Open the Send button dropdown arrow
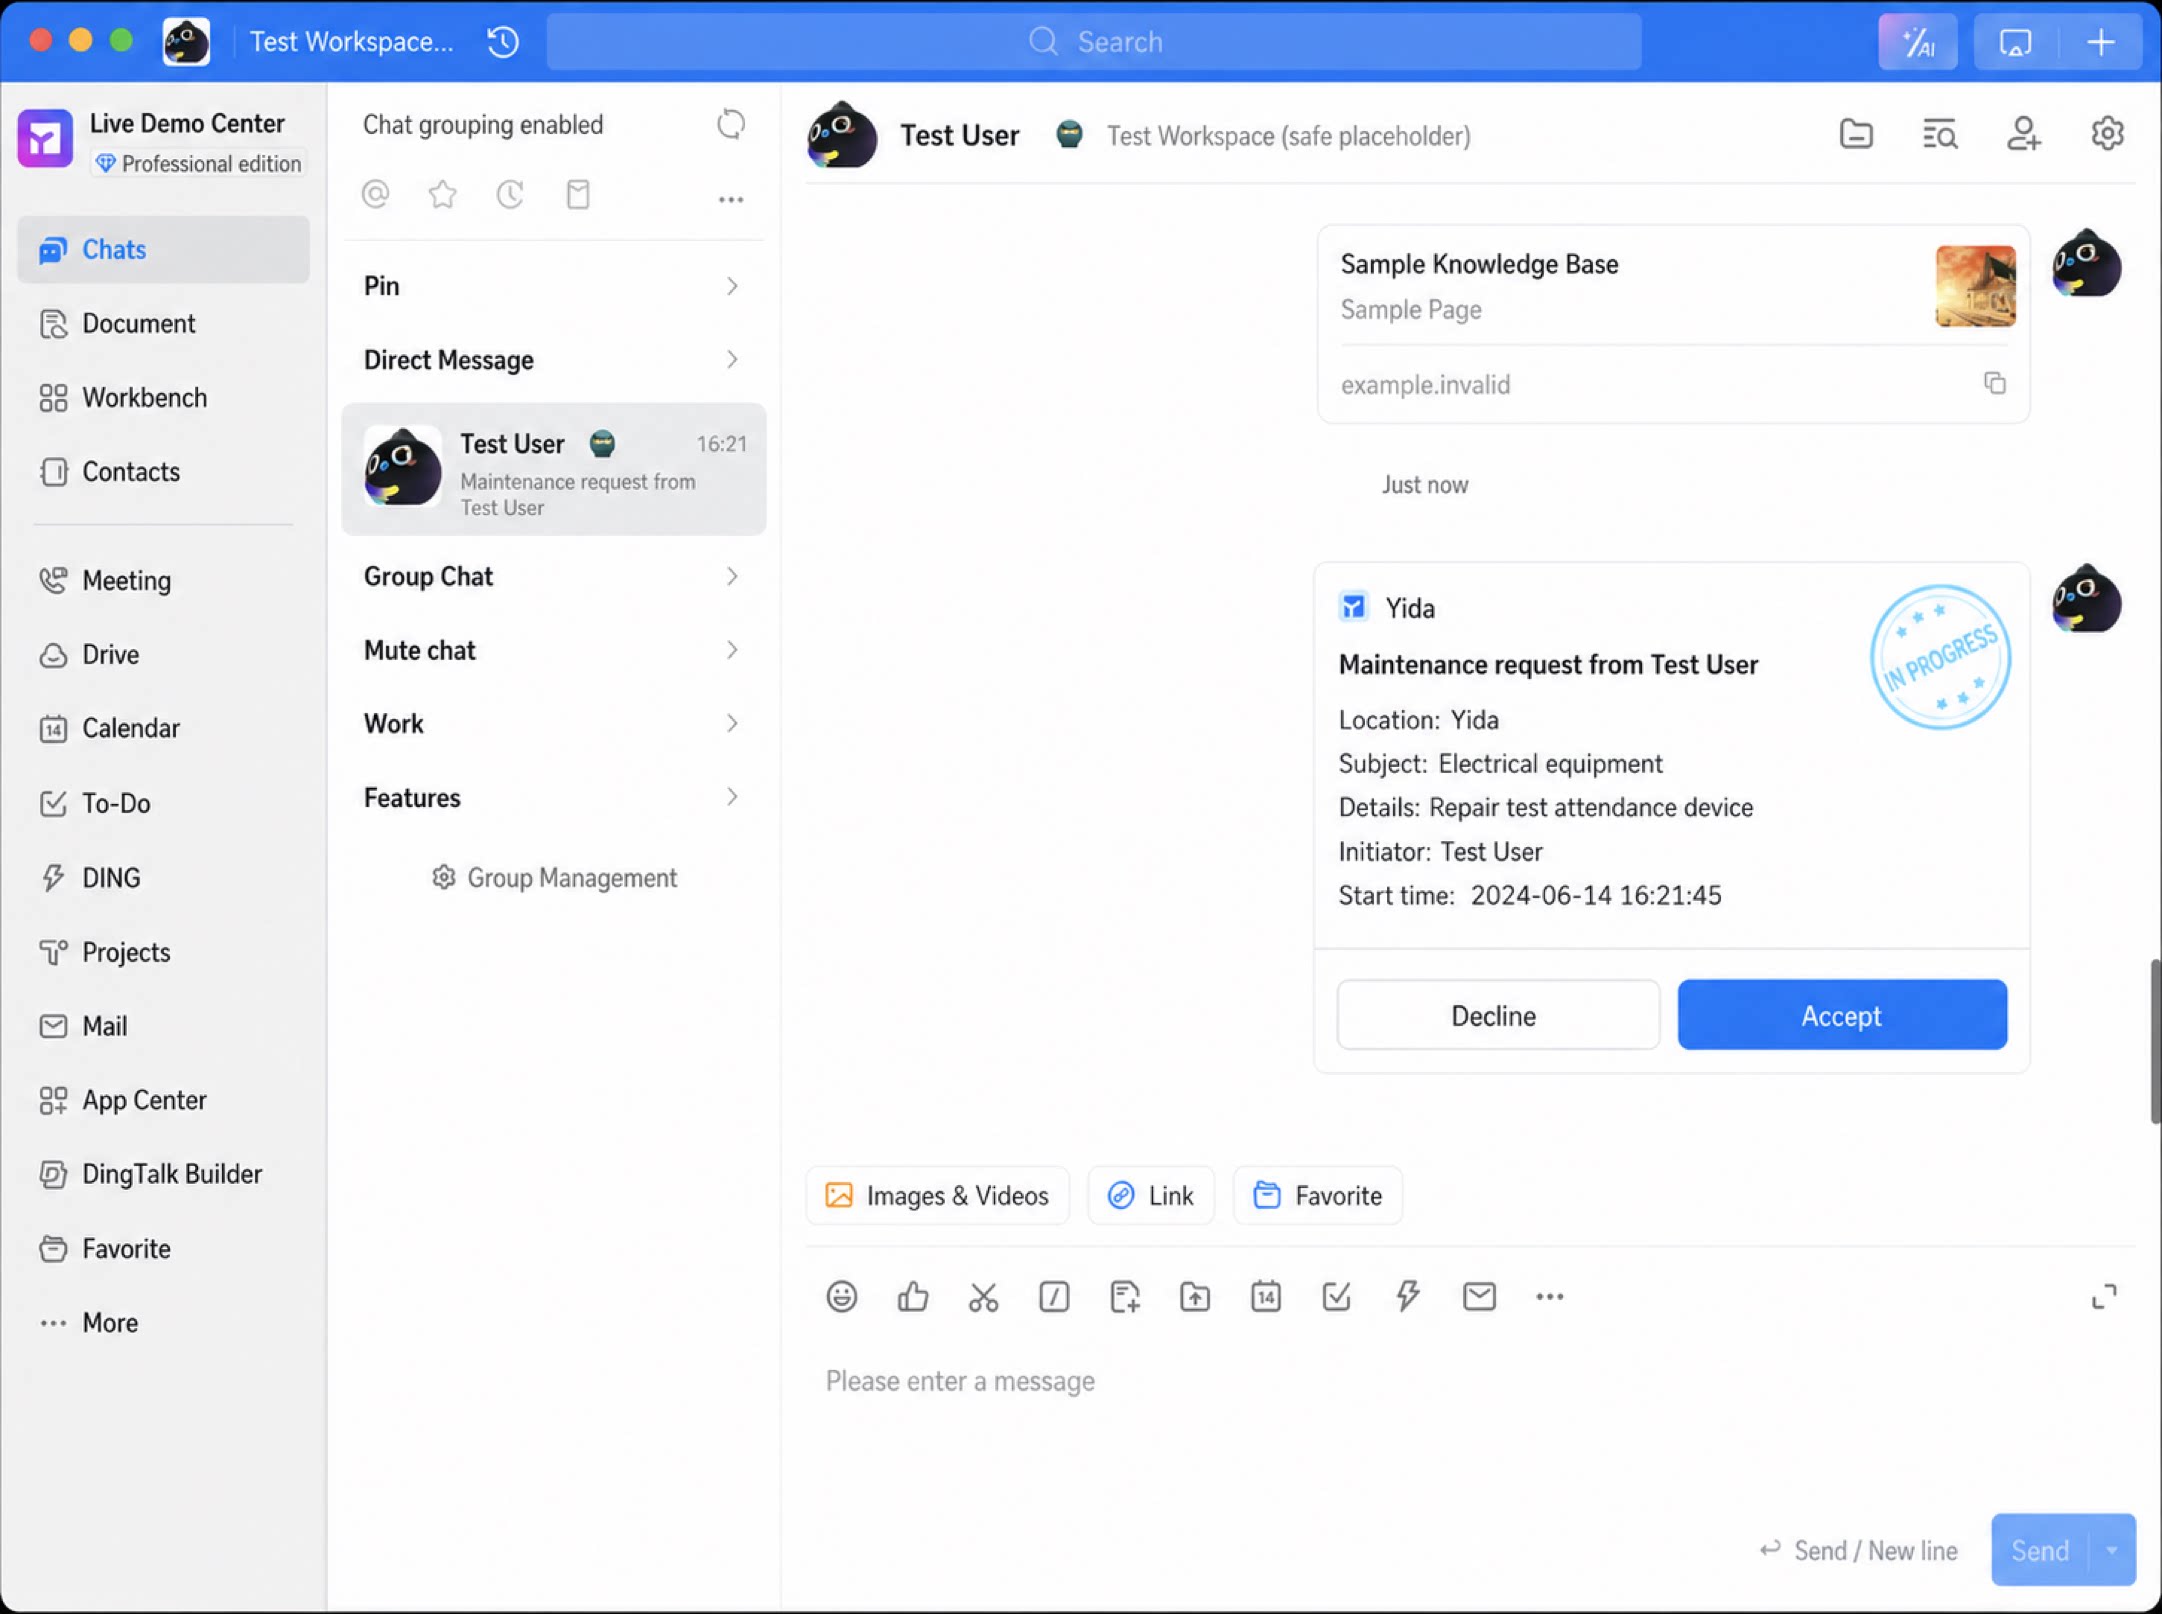 (2111, 1550)
